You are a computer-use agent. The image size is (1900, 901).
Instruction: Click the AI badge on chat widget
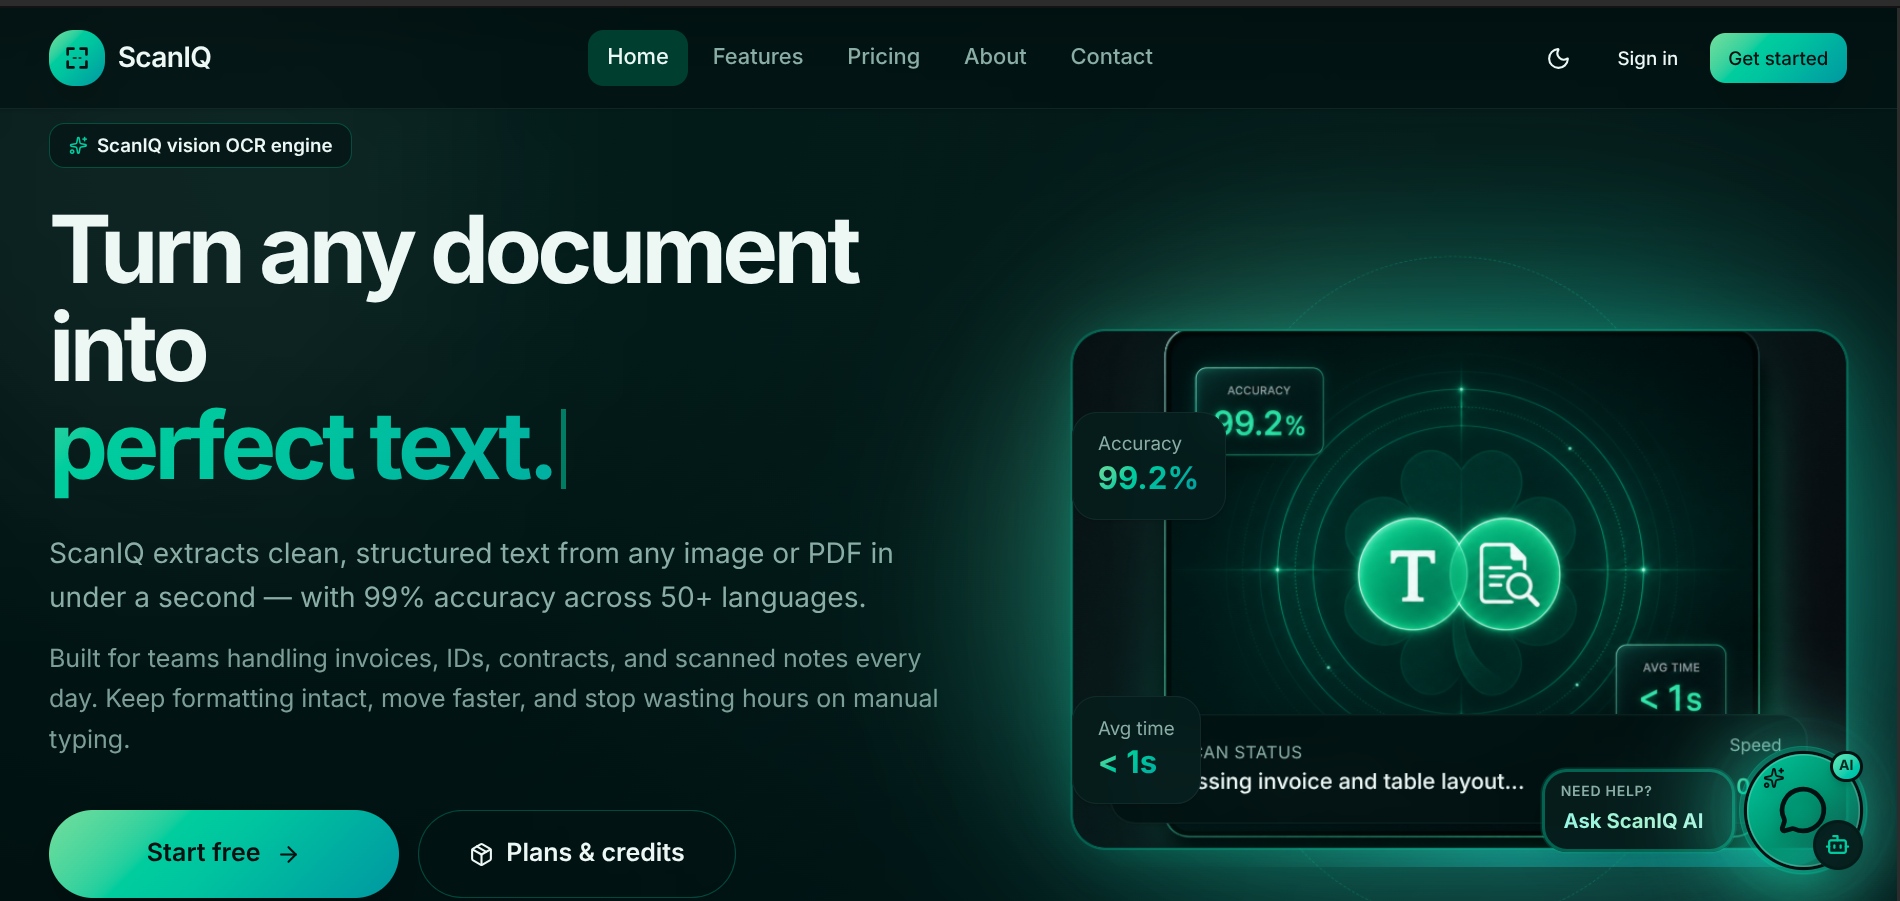pos(1846,766)
